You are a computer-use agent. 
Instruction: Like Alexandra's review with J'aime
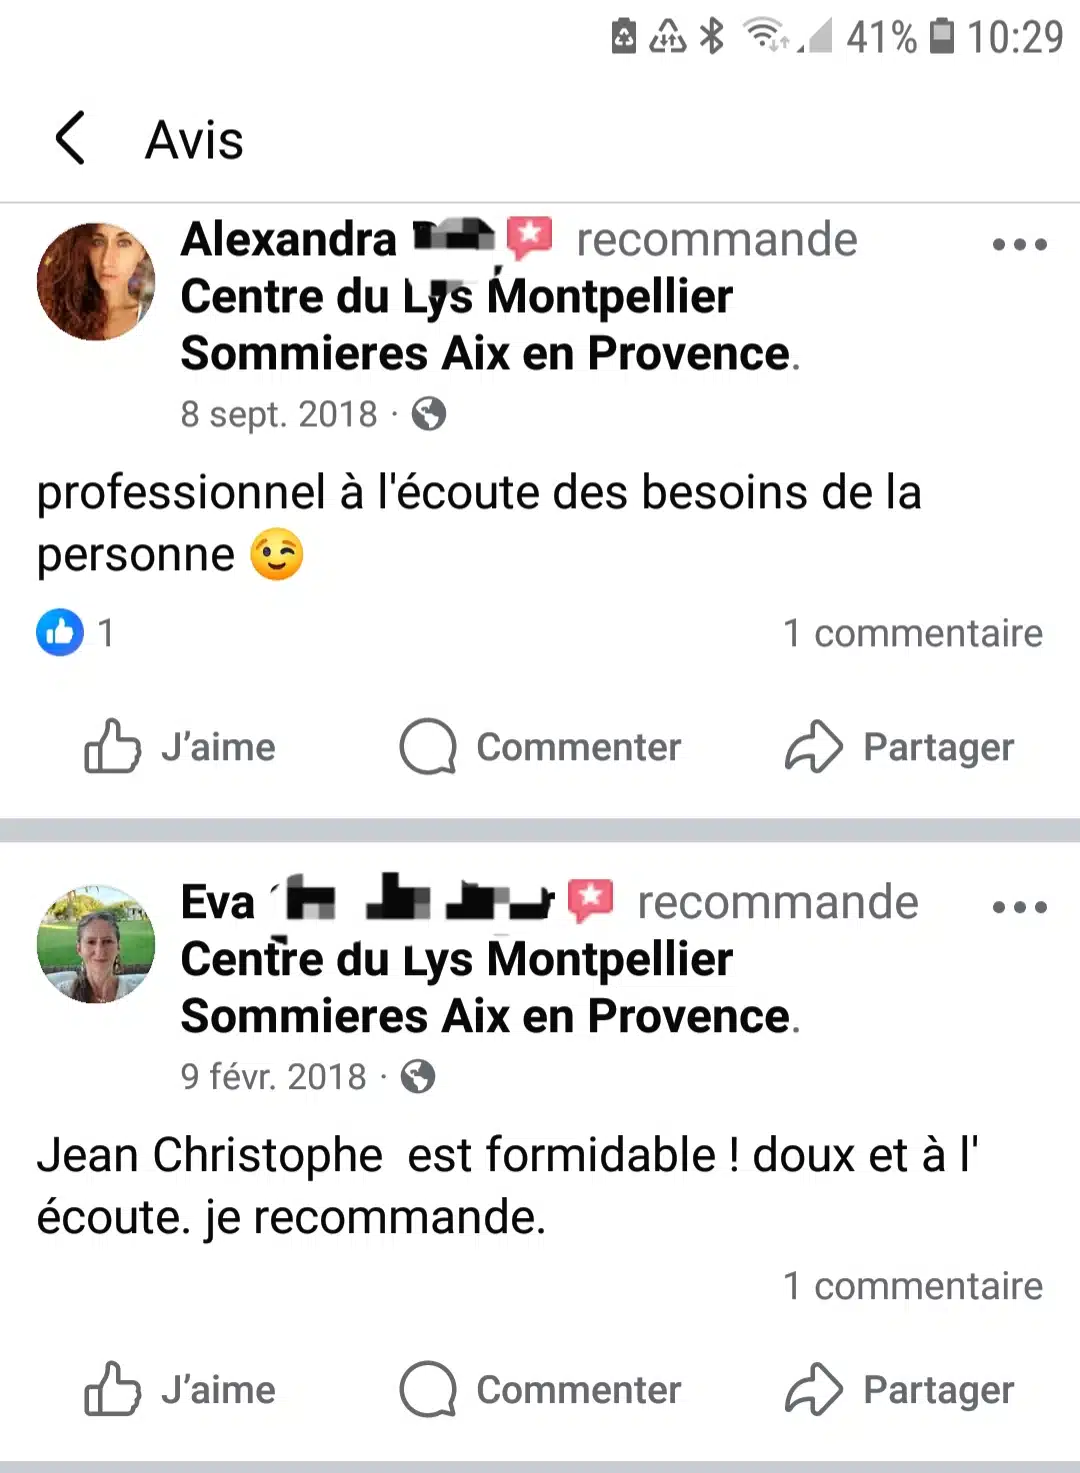tap(181, 747)
